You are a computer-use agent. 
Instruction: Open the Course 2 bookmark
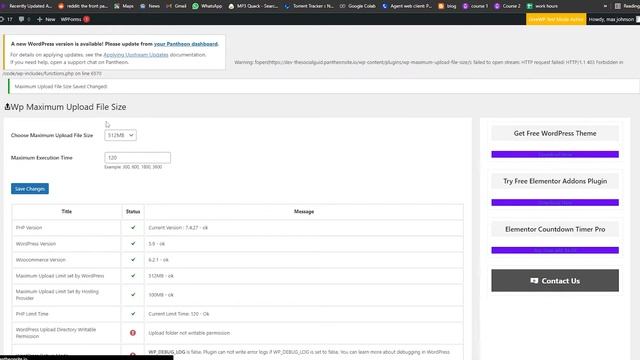pos(507,6)
